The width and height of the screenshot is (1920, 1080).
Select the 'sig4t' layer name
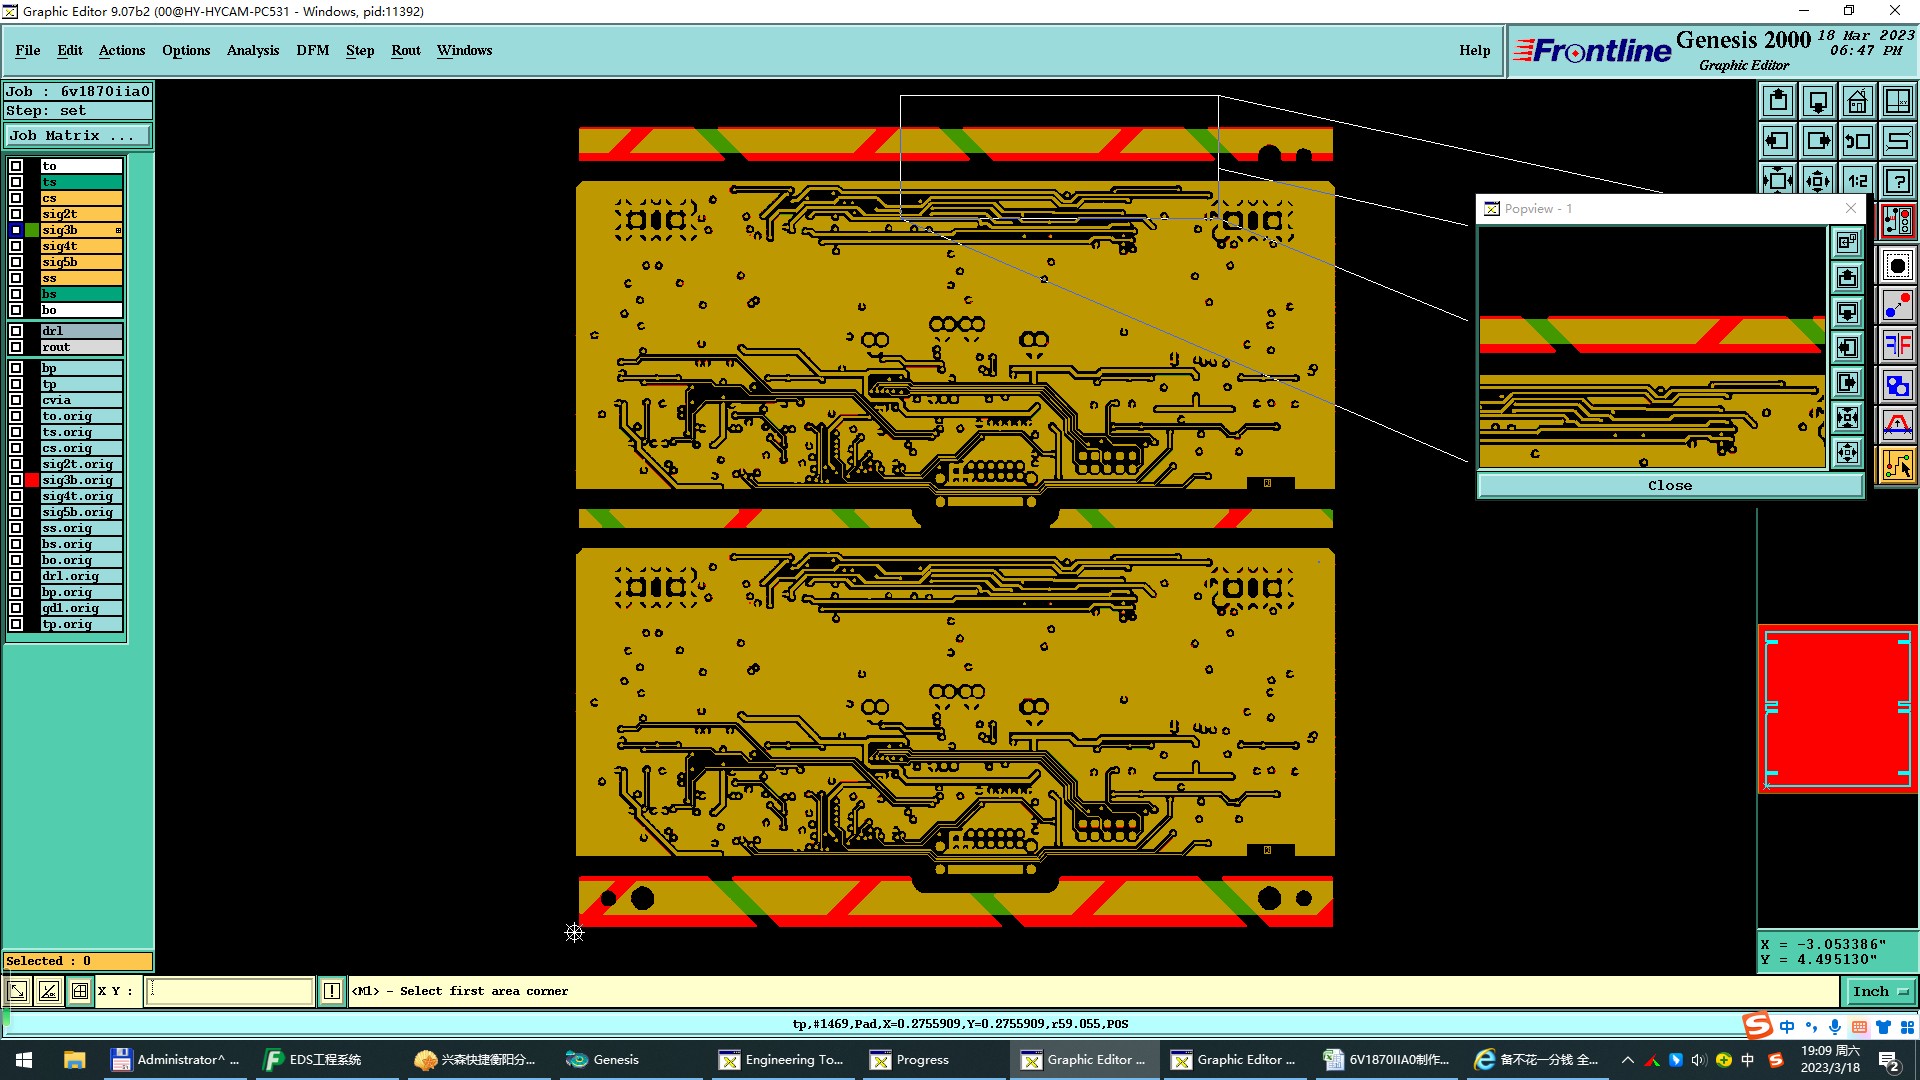pyautogui.click(x=82, y=246)
